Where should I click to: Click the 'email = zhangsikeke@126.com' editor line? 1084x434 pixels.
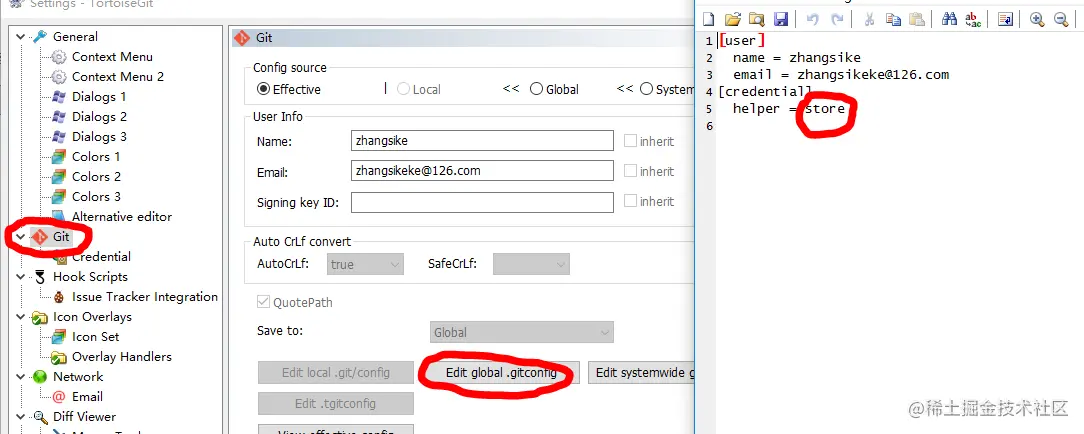click(841, 75)
